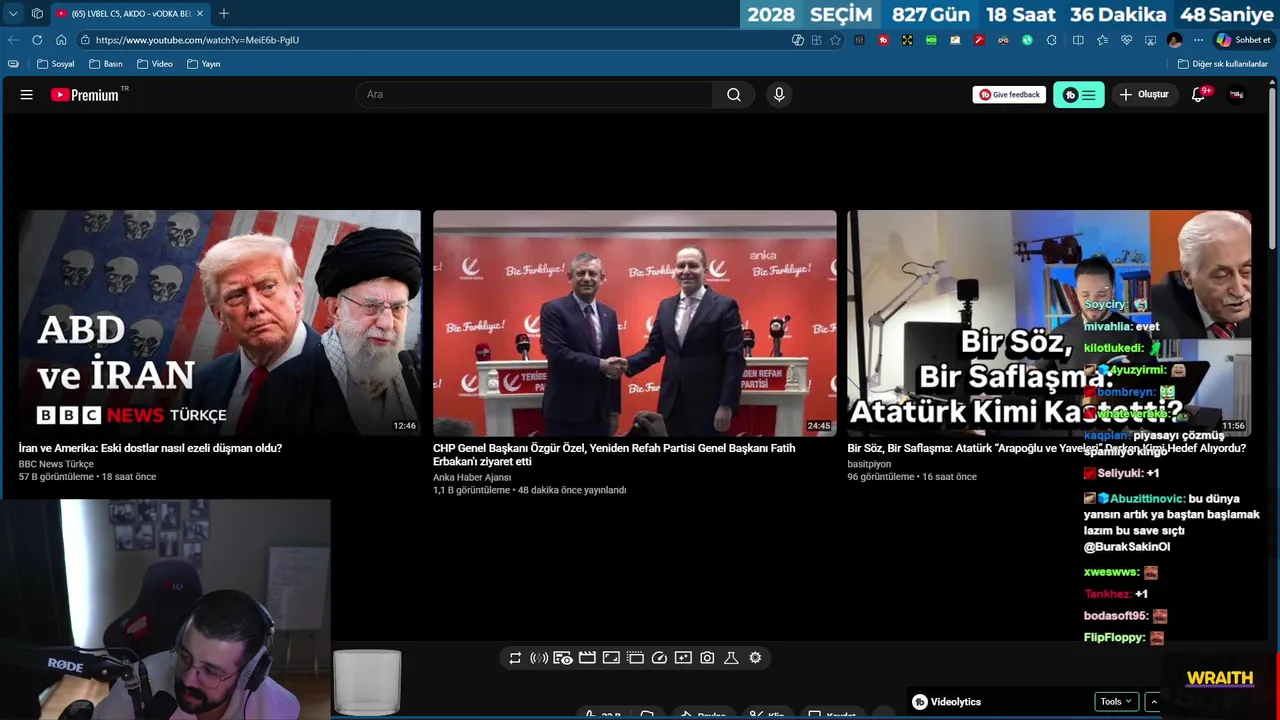Open the Sosyal bookmarks folder
The image size is (1280, 720).
[56, 64]
